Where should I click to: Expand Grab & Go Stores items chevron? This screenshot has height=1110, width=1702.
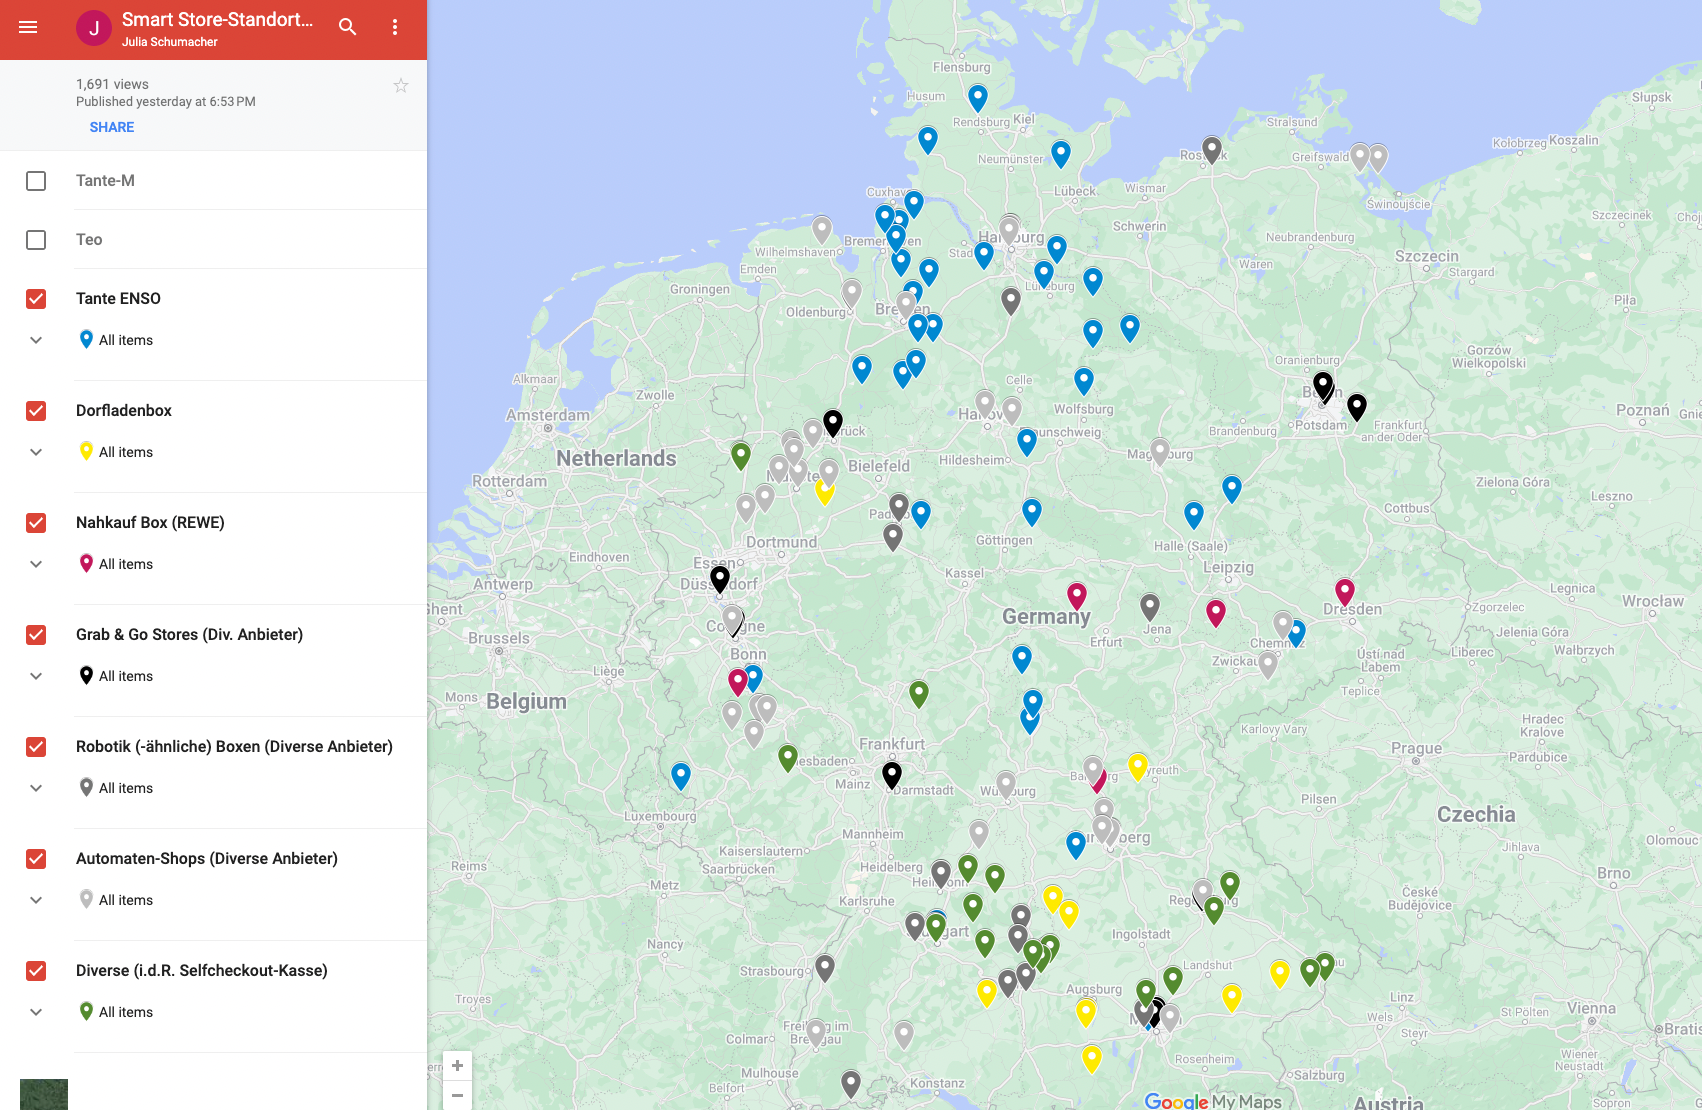tap(36, 676)
